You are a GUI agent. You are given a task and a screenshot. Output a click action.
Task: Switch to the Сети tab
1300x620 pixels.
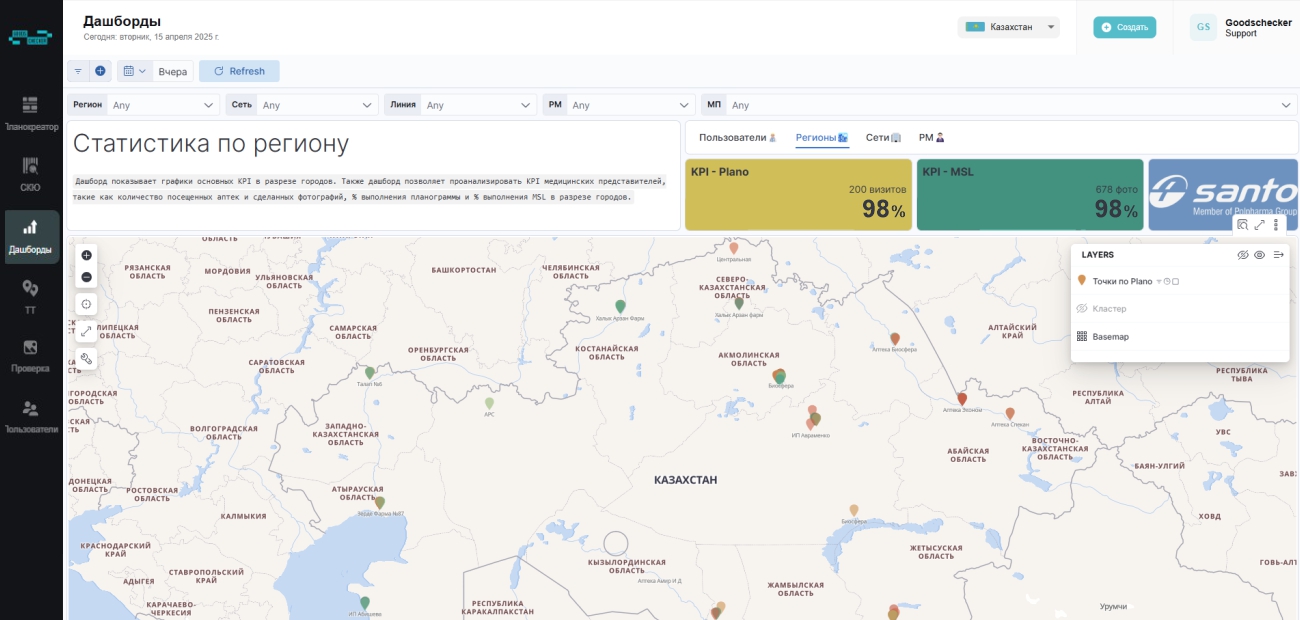[x=882, y=137]
